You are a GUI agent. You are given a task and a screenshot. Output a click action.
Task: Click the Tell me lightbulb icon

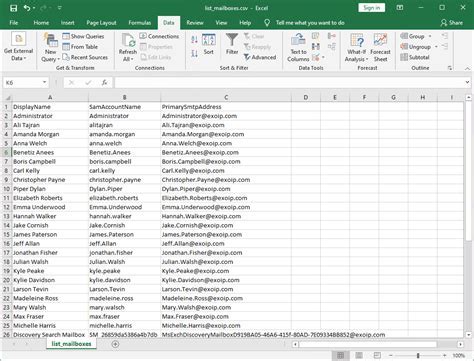pos(267,23)
